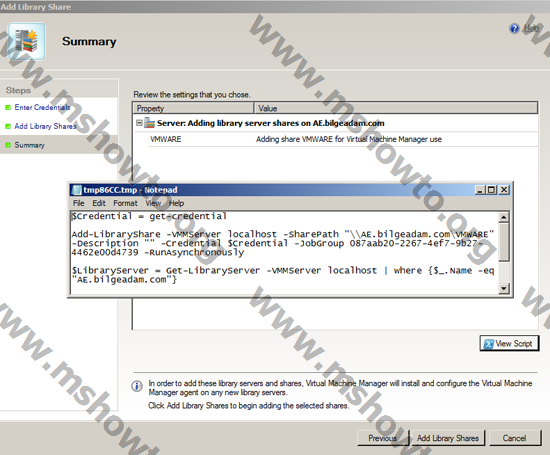
Task: Click the Notepad scrollbar up arrow
Action: [504, 217]
